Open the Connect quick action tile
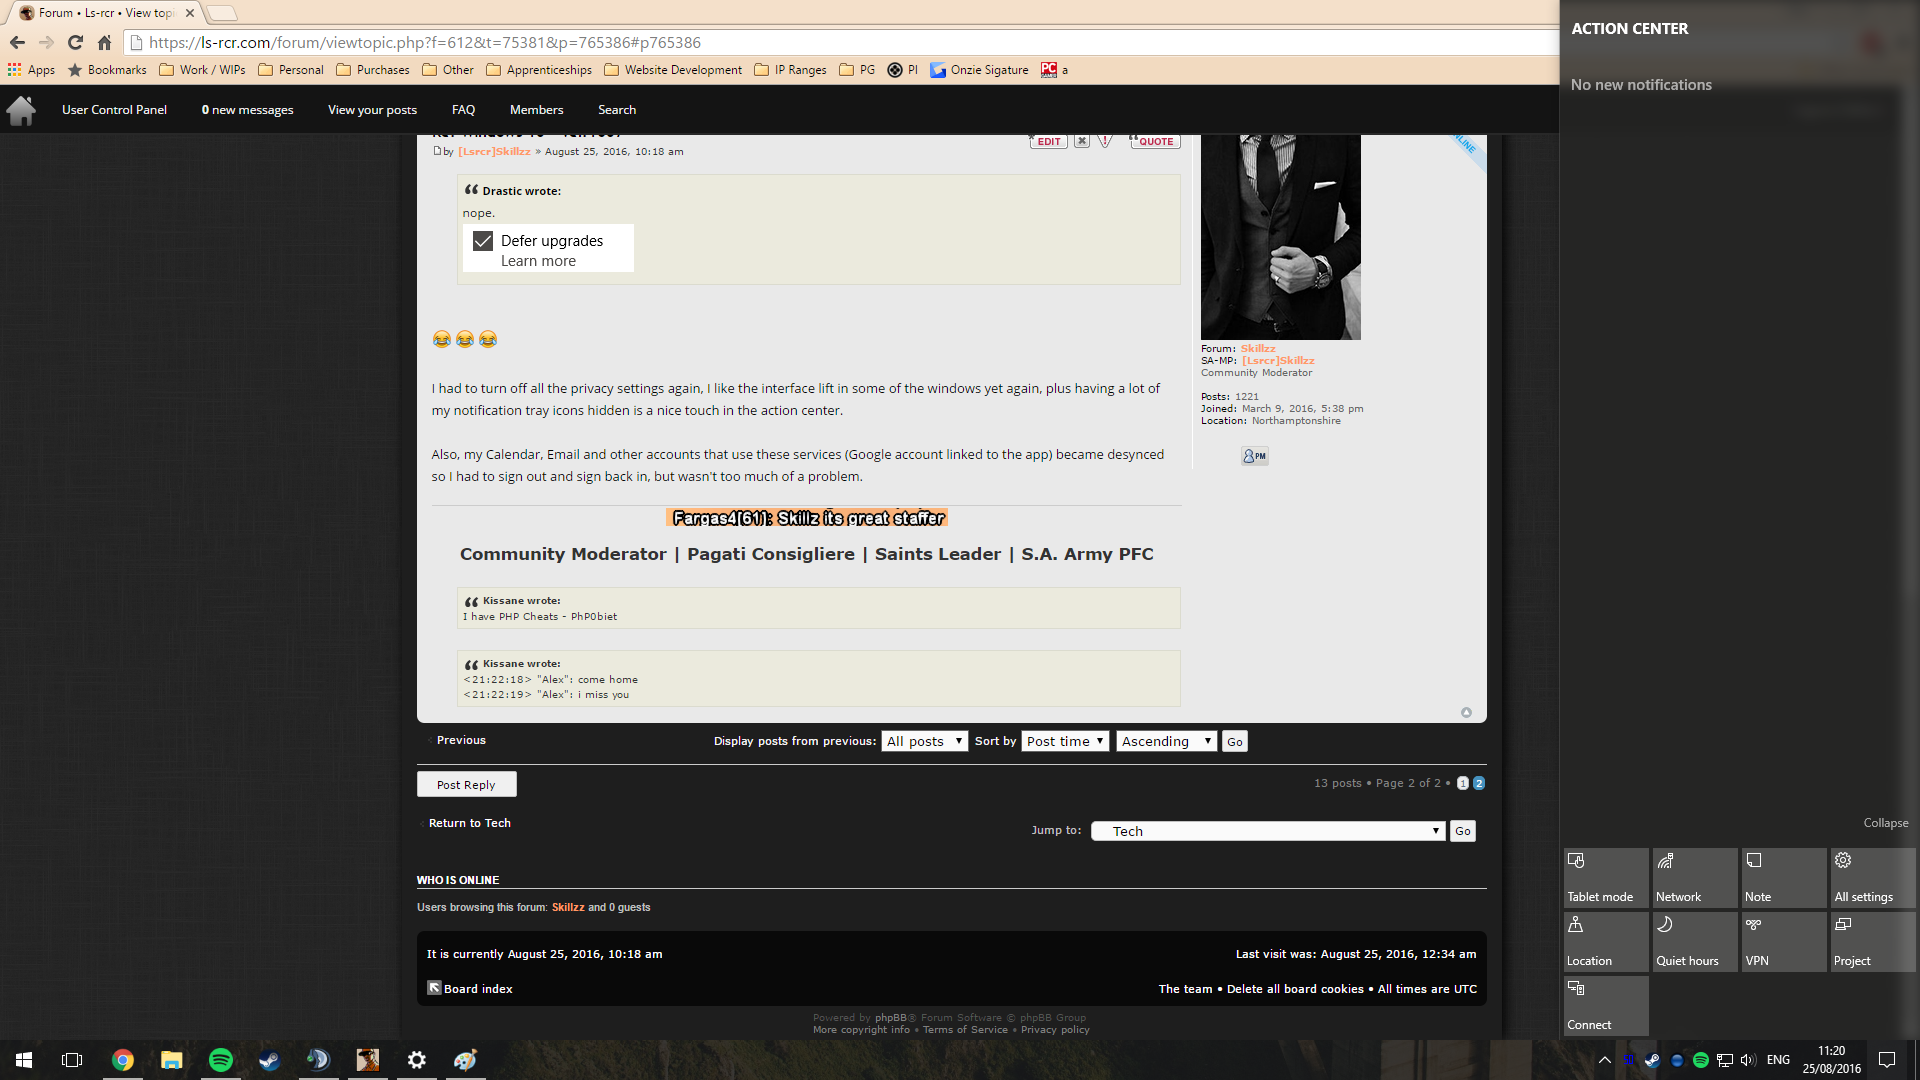 click(1606, 1006)
